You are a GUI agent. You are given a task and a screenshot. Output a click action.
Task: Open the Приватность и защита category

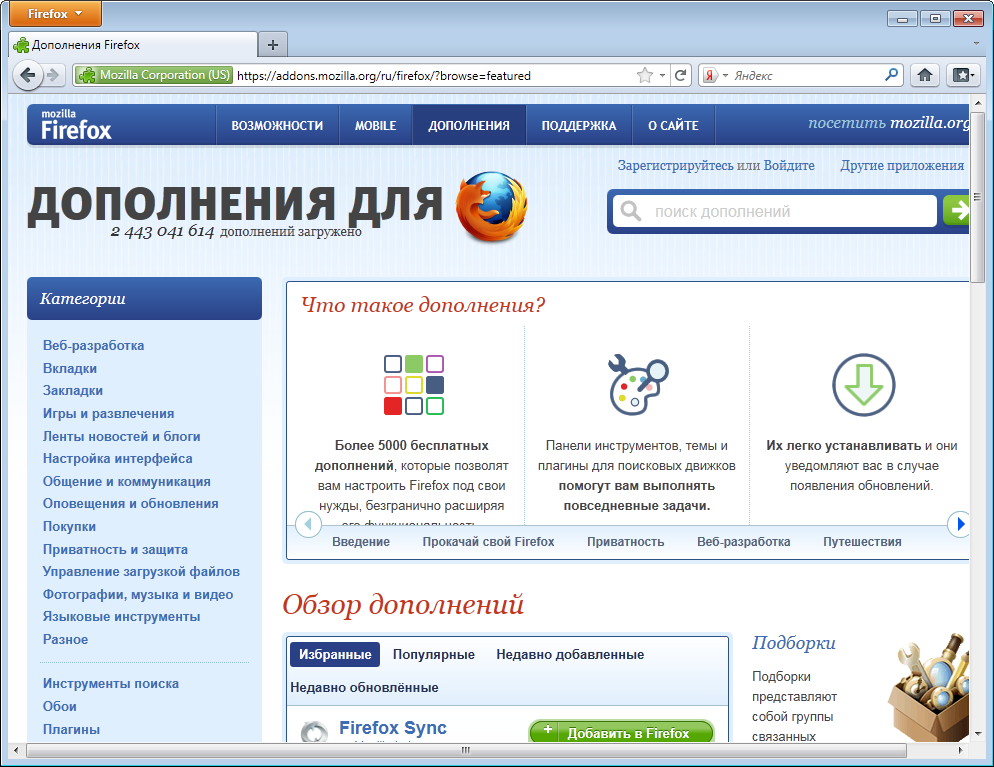click(x=115, y=550)
